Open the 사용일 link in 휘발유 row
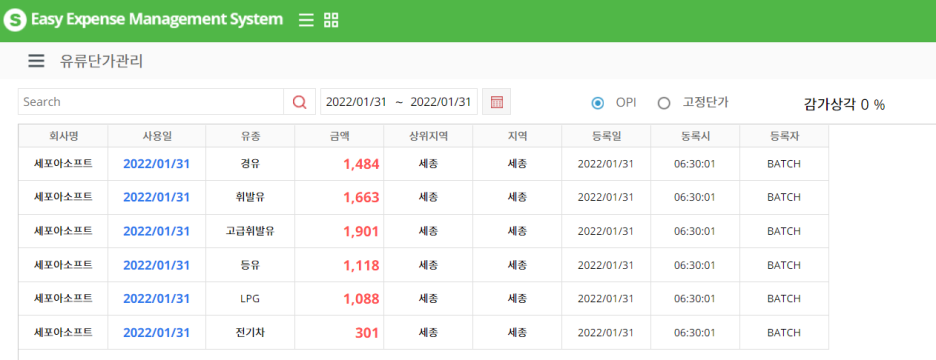936x360 pixels. 156,198
